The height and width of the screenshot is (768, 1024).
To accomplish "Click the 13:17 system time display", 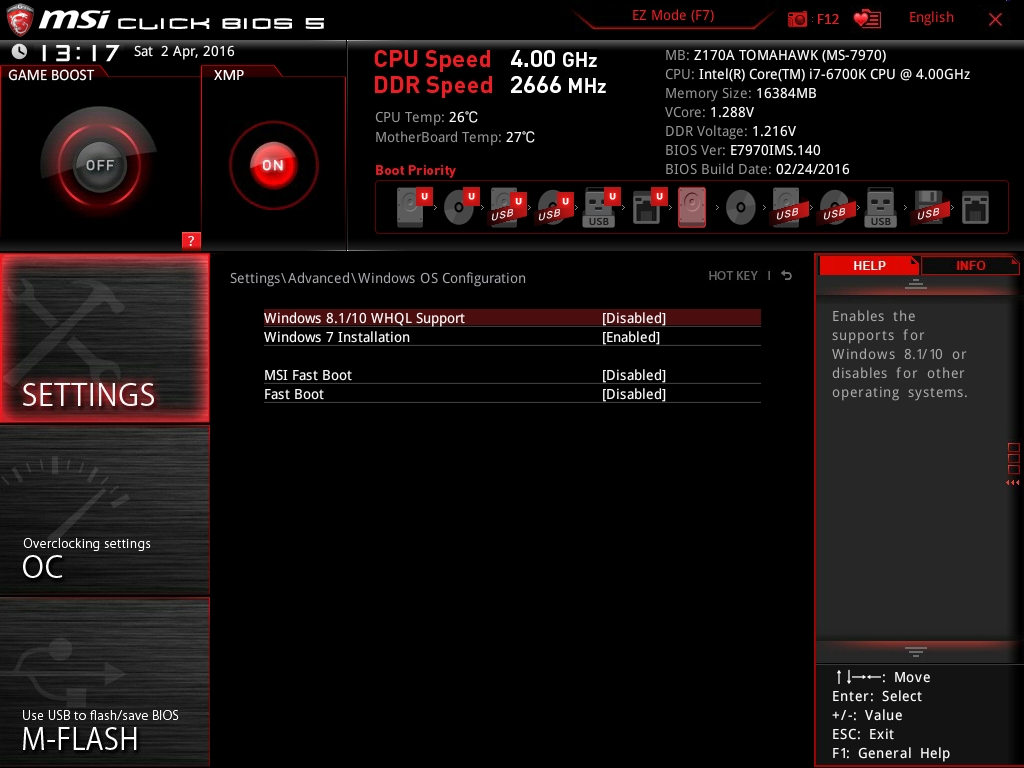I will point(80,52).
